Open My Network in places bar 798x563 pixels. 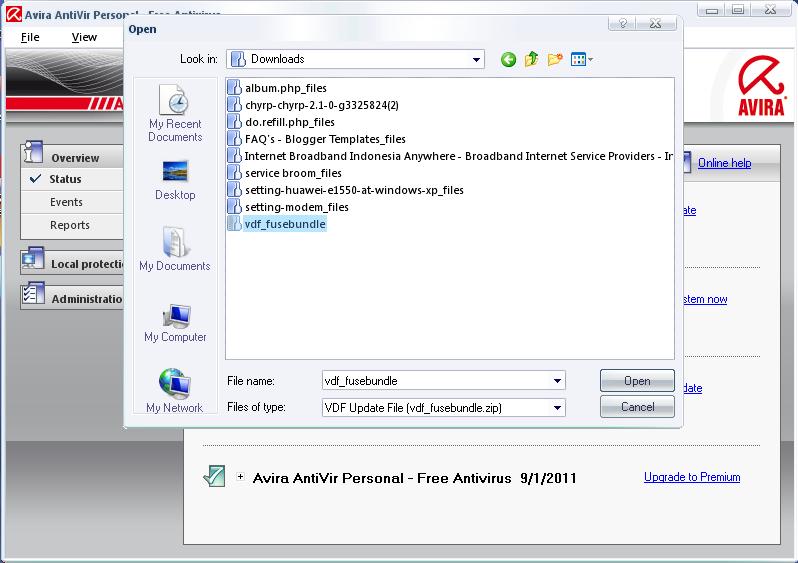(x=175, y=390)
